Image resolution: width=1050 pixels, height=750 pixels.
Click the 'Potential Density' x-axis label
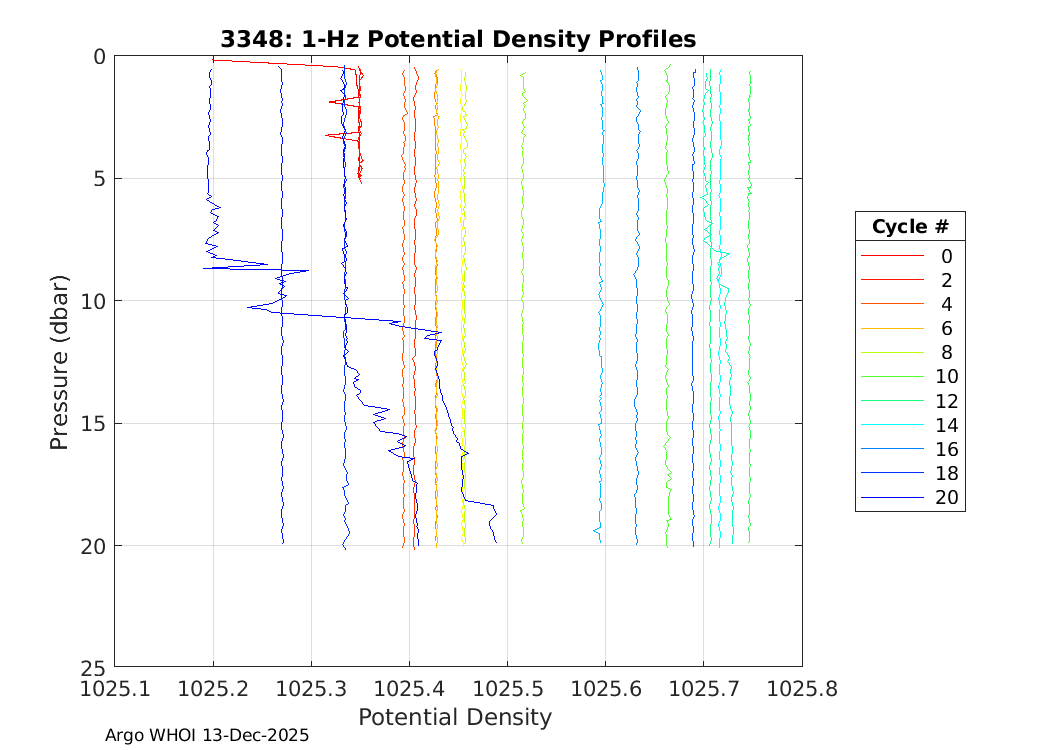click(x=455, y=717)
